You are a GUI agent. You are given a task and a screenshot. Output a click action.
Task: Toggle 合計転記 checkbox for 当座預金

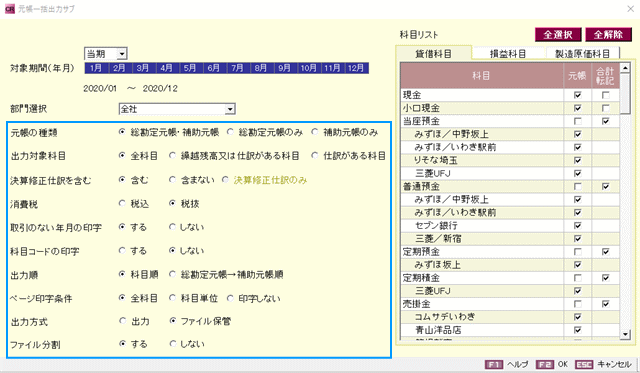tap(606, 121)
